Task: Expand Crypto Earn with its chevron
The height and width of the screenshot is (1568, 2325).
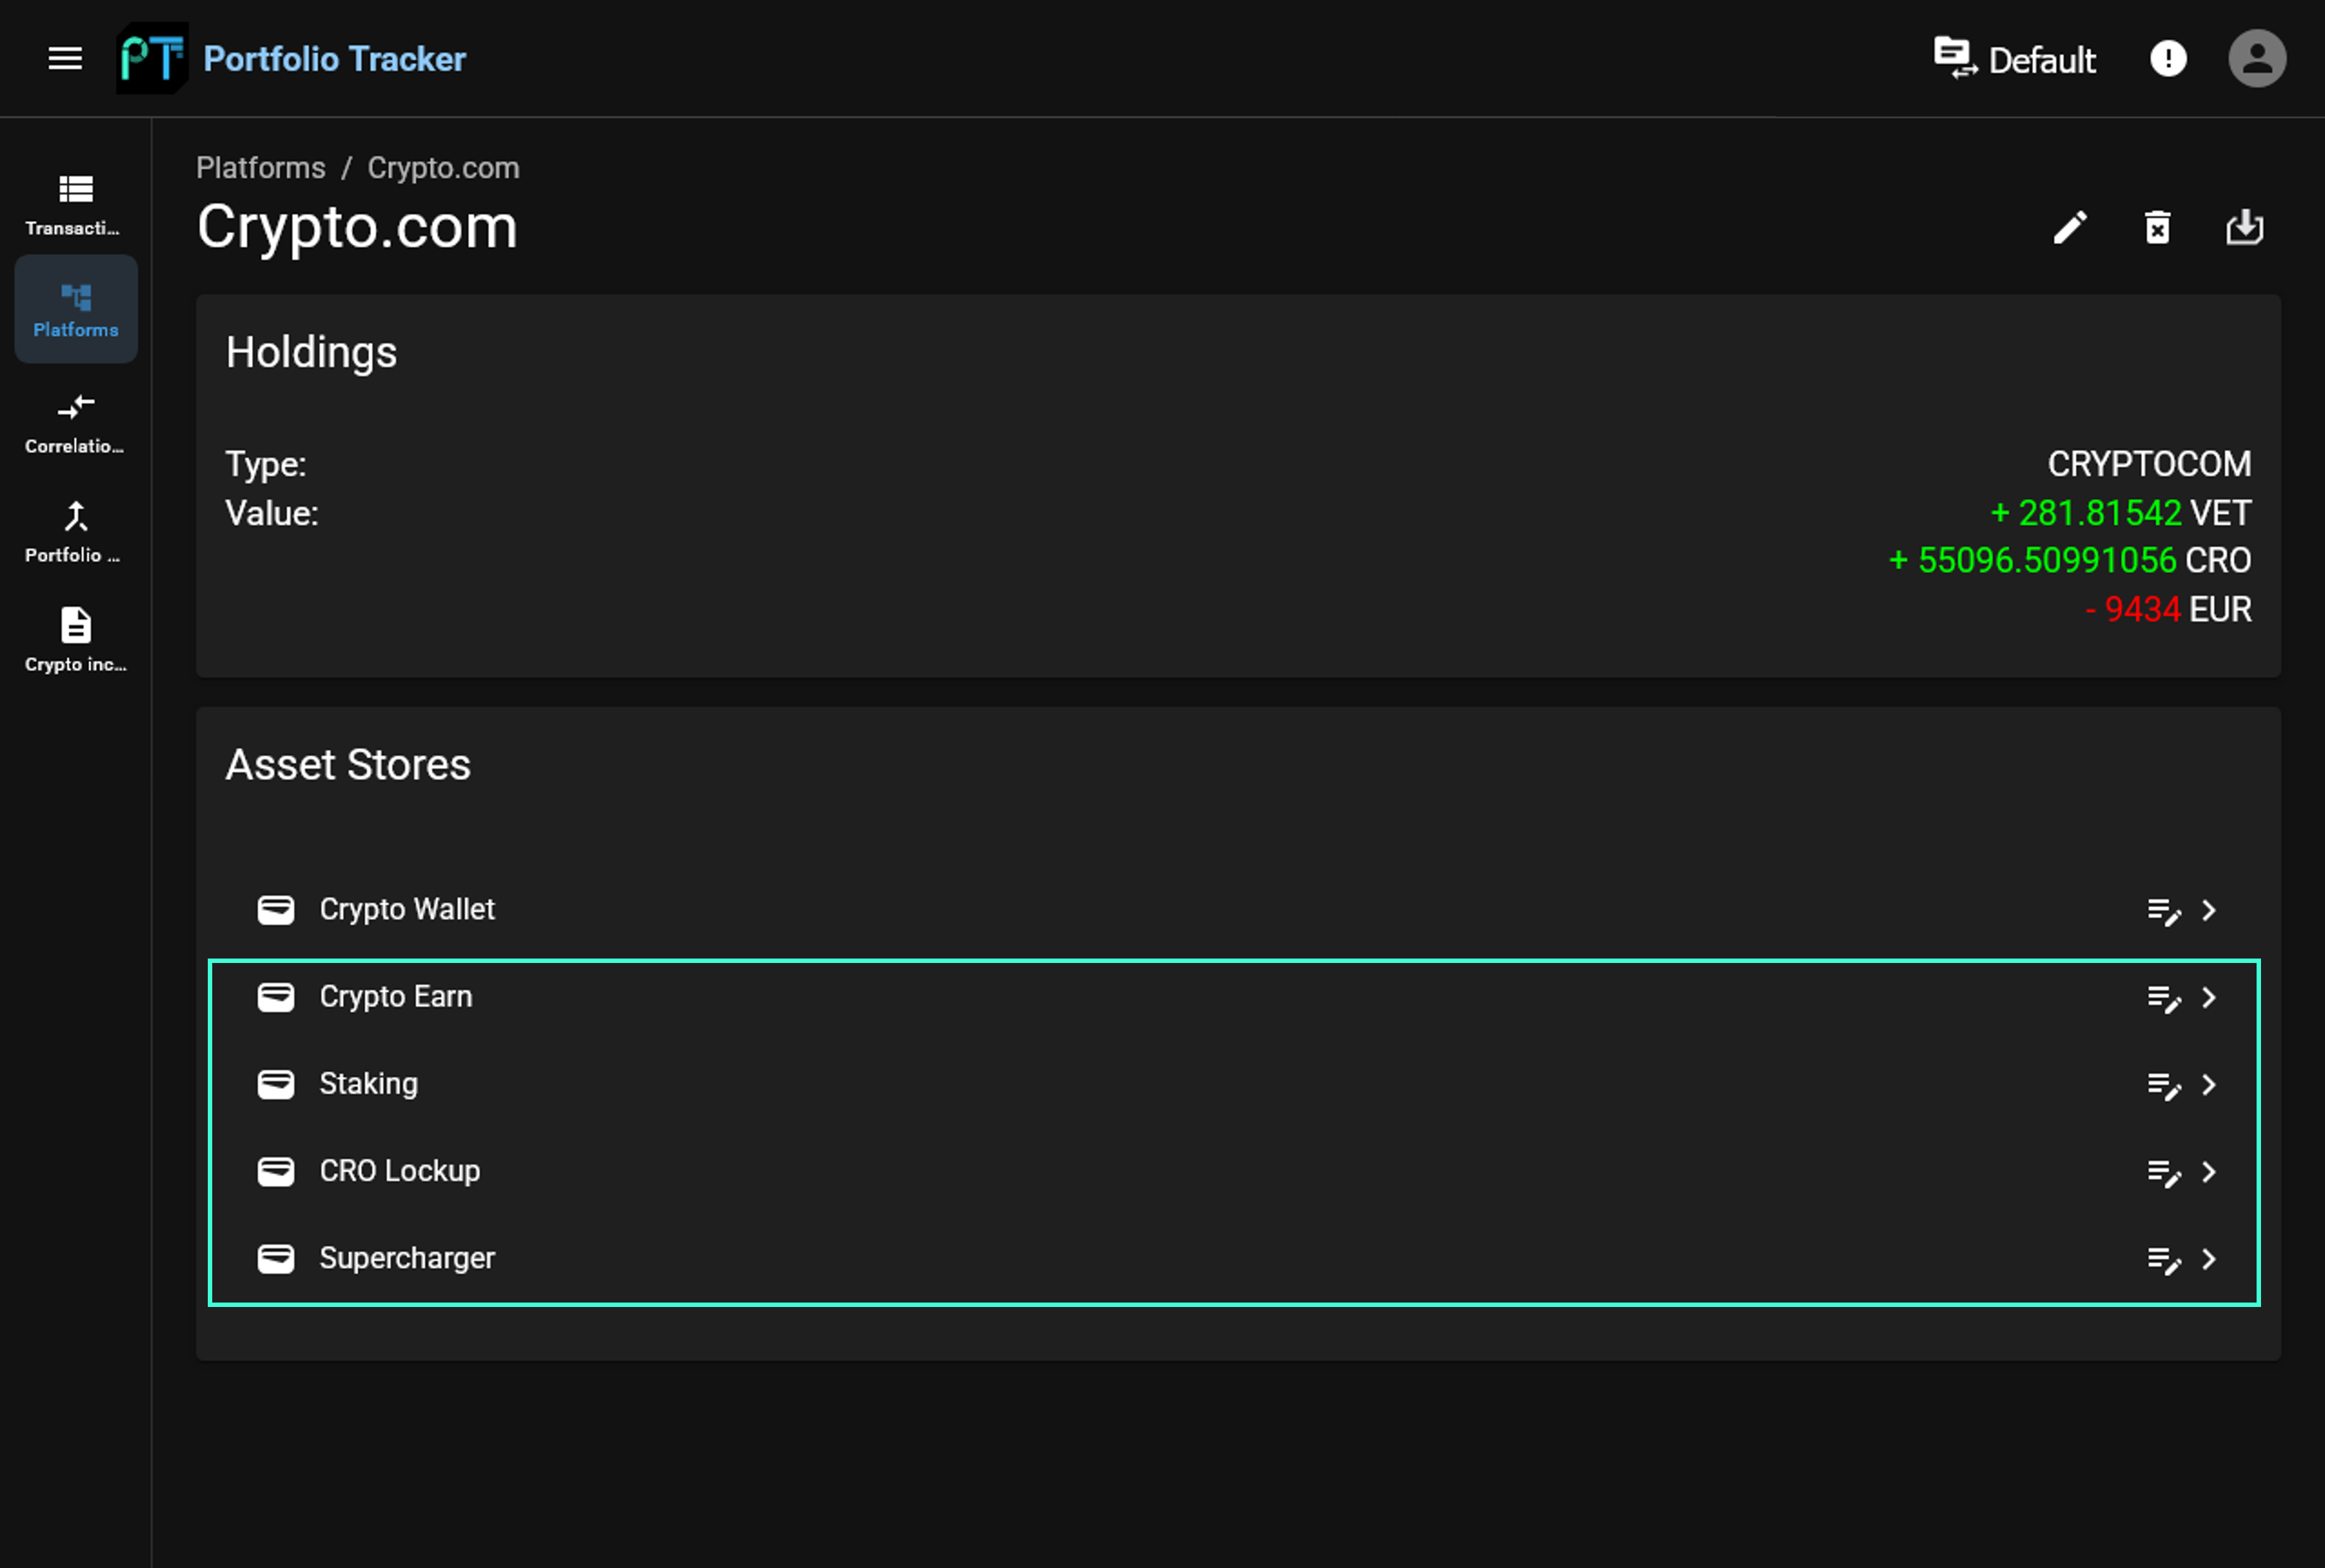Action: [x=2209, y=997]
